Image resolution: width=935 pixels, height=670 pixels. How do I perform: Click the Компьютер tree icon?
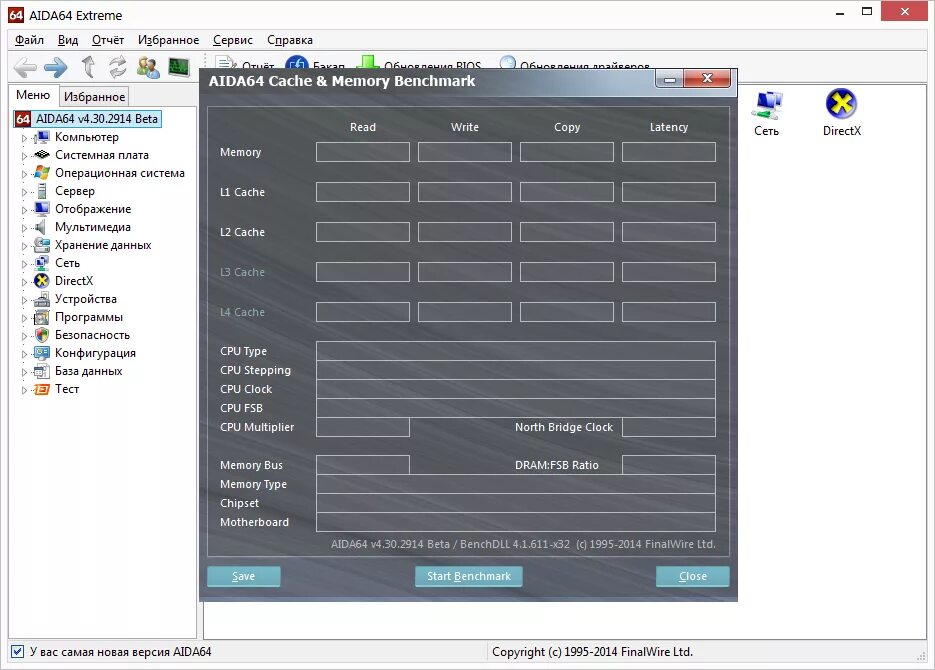click(42, 137)
